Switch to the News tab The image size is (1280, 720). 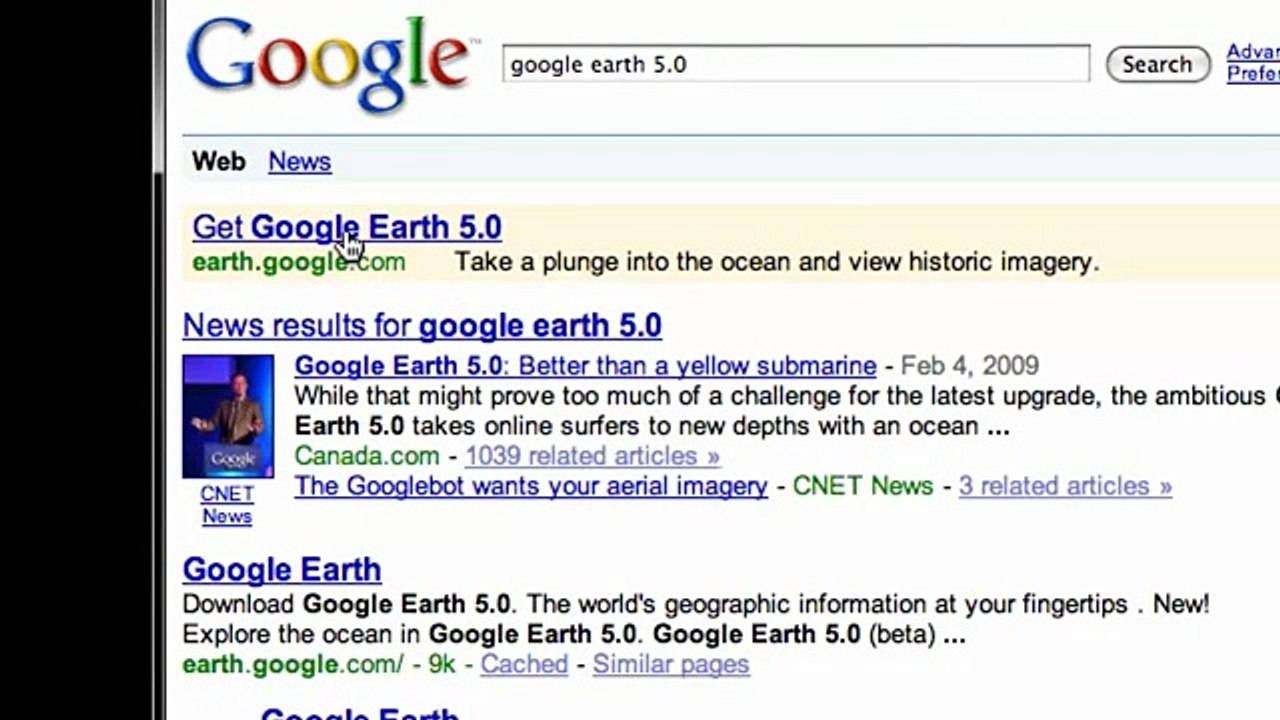point(299,161)
